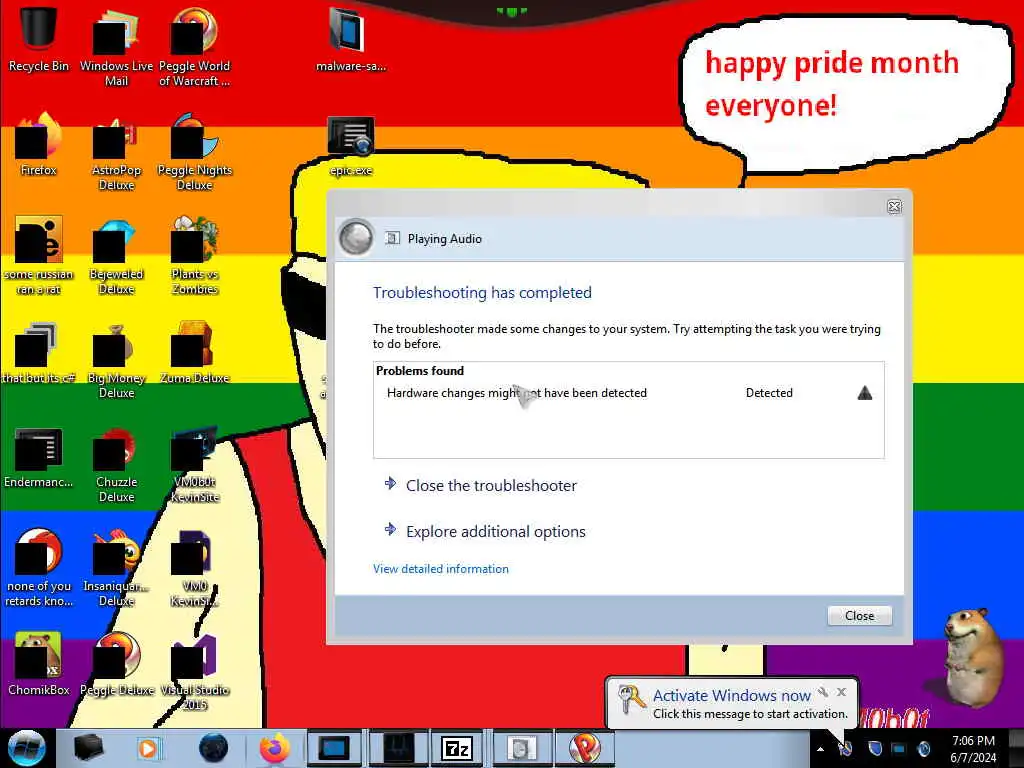Switch to the troubleshooter taskbar item
The image size is (1024, 768).
point(520,748)
